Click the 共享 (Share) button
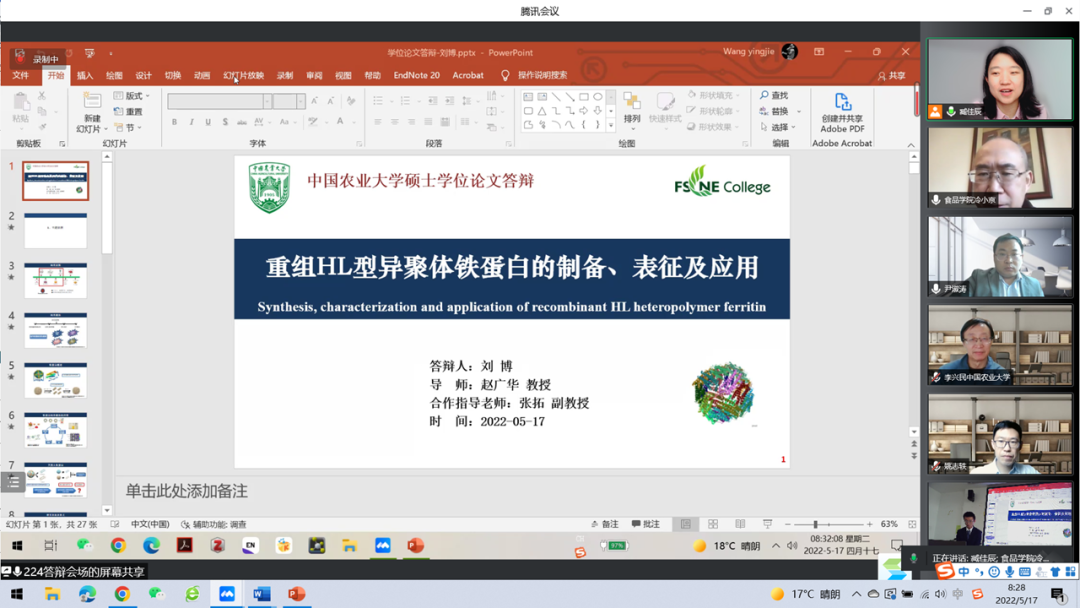Viewport: 1080px width, 608px height. tap(893, 74)
